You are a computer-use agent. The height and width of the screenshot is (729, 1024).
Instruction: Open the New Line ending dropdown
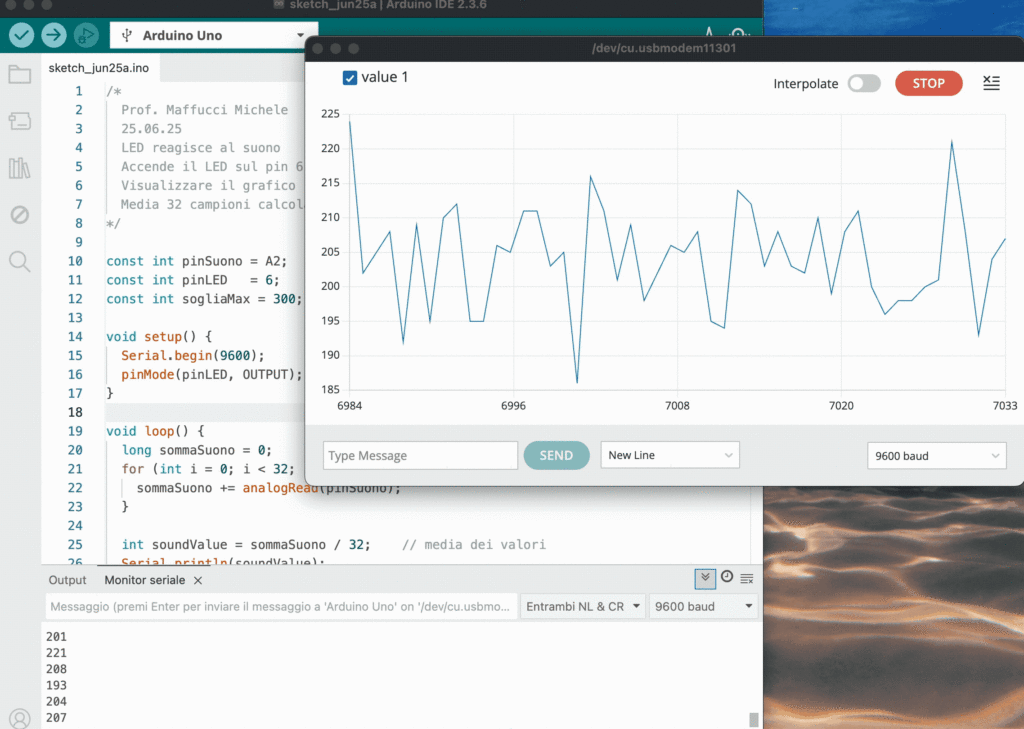669,455
